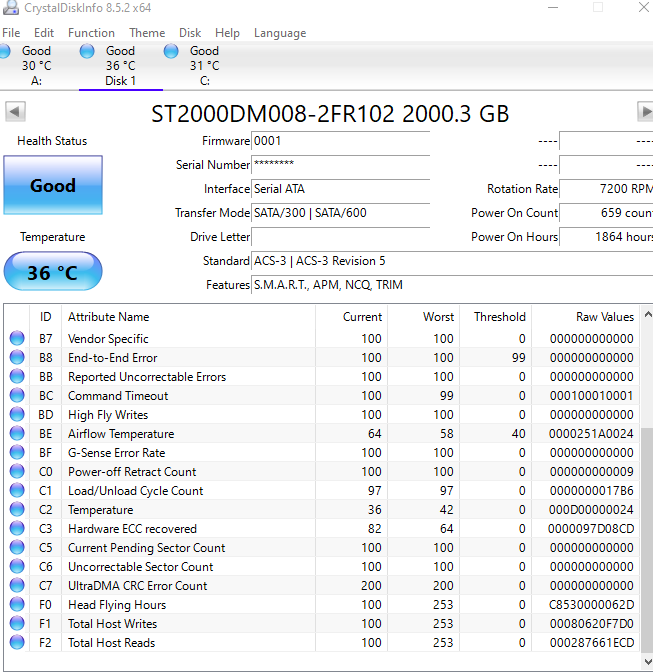Click the Raw Values column header

pos(585,317)
